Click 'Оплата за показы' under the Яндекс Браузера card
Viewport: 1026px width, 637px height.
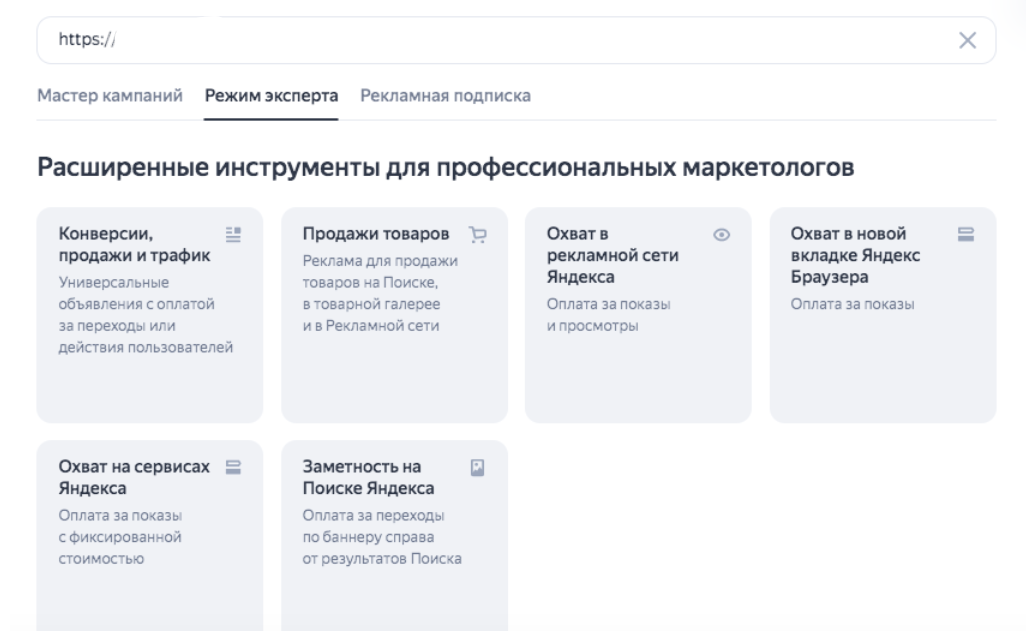[852, 304]
